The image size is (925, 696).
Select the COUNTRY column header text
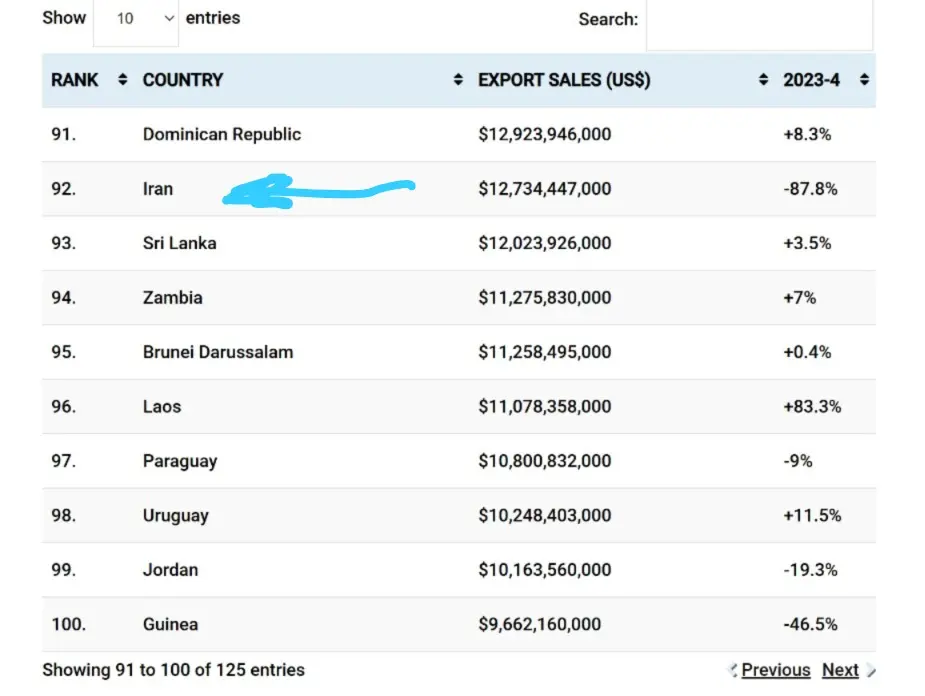tap(183, 80)
